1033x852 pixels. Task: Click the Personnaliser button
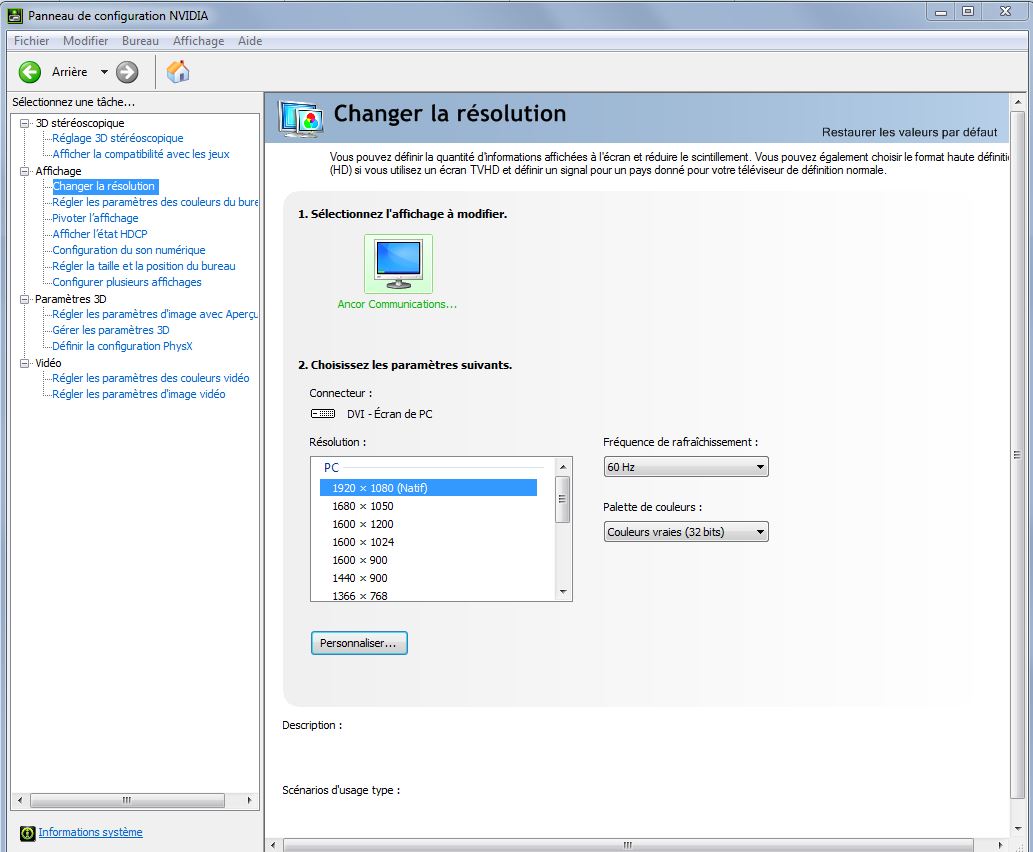(359, 643)
